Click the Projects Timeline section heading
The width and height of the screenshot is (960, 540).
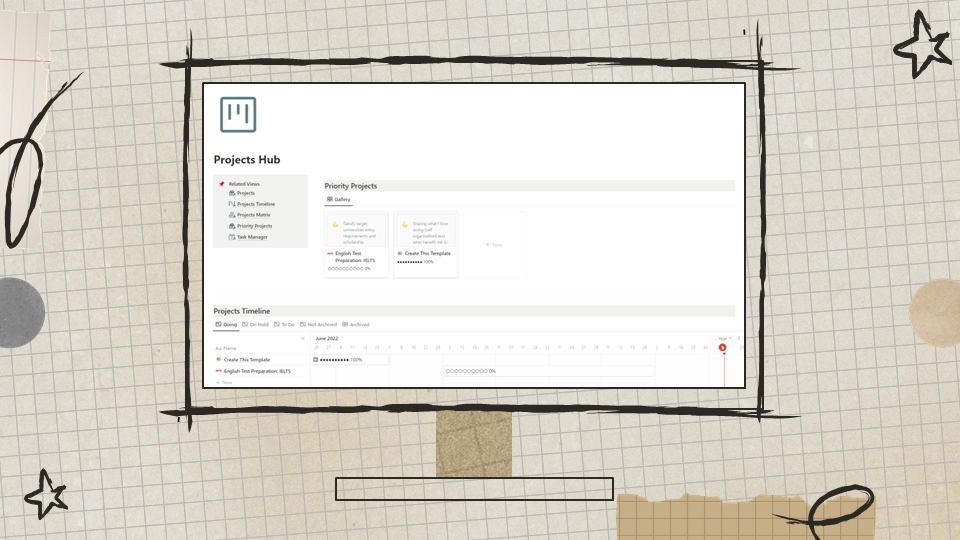[x=242, y=311]
